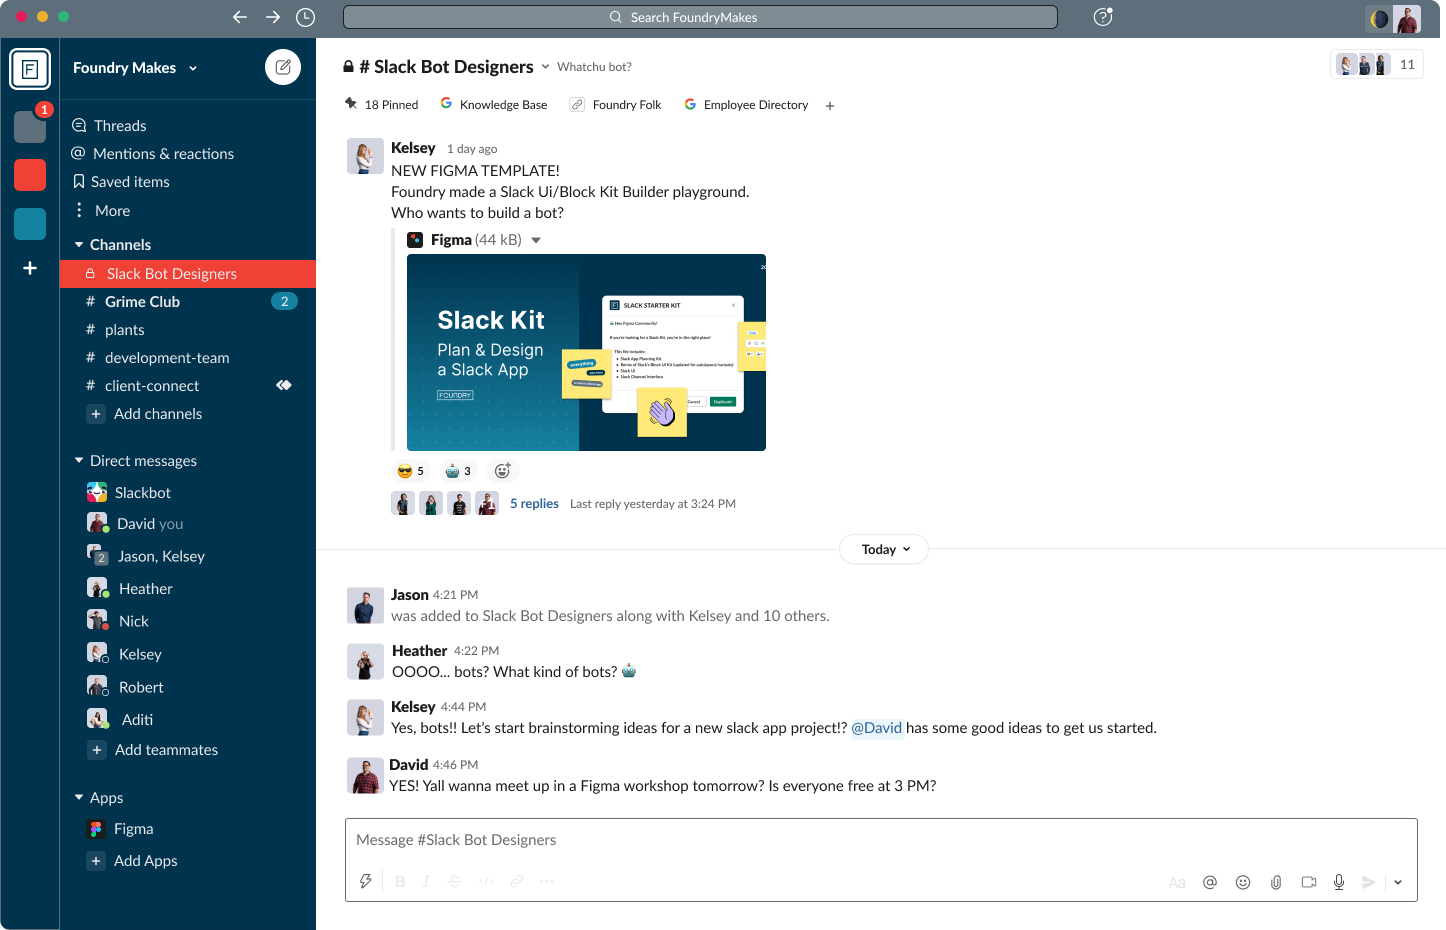This screenshot has height=930, width=1446.
Task: Click the add reaction icon under Figma post
Action: click(x=502, y=471)
